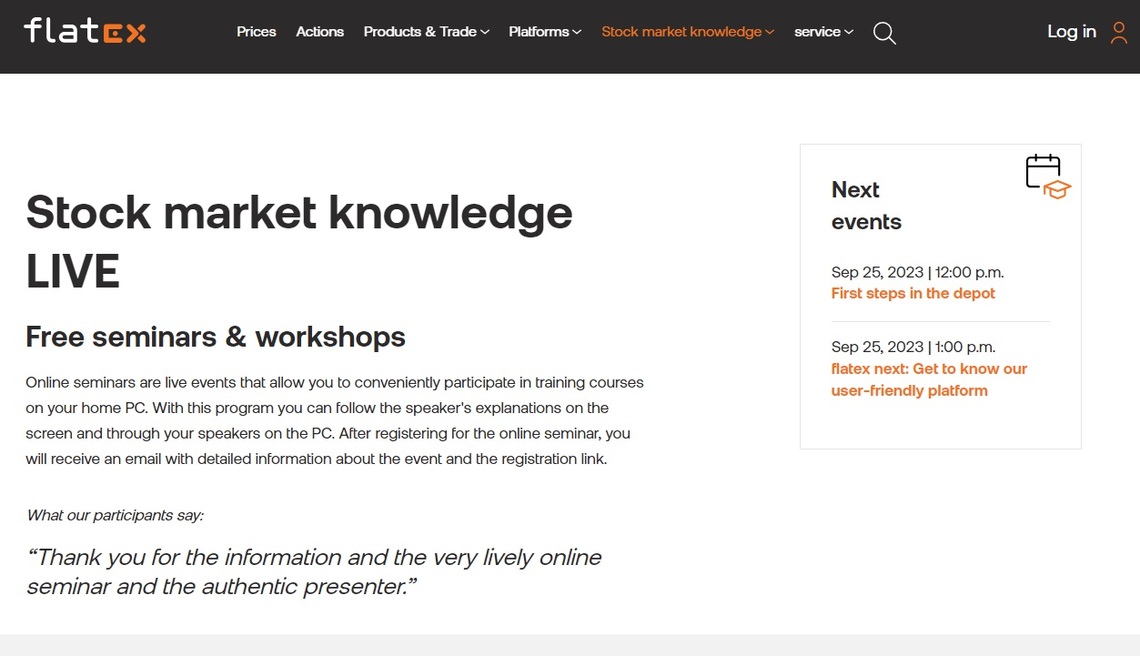This screenshot has height=656, width=1140.
Task: Expand the service dropdown
Action: point(823,32)
